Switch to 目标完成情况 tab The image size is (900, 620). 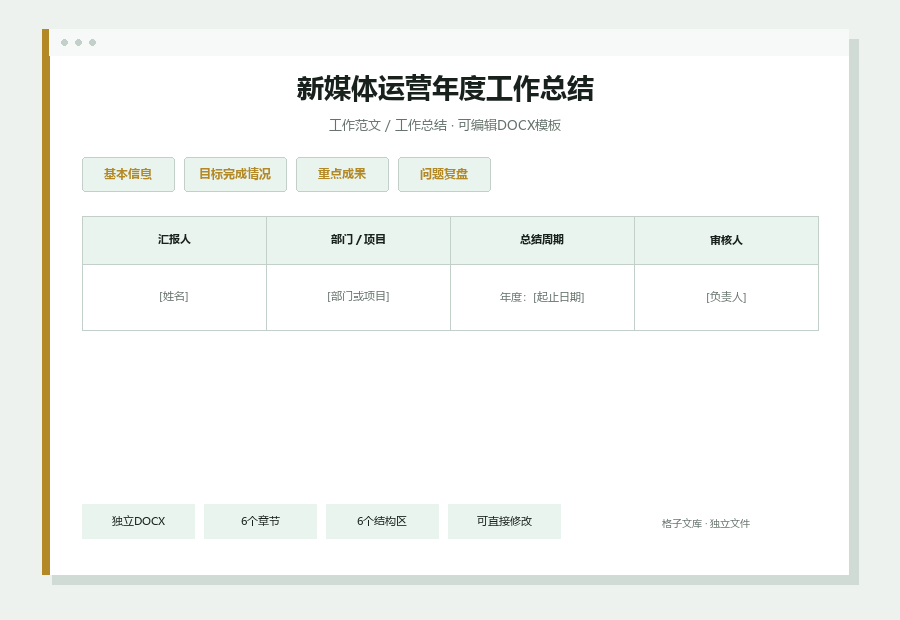235,175
